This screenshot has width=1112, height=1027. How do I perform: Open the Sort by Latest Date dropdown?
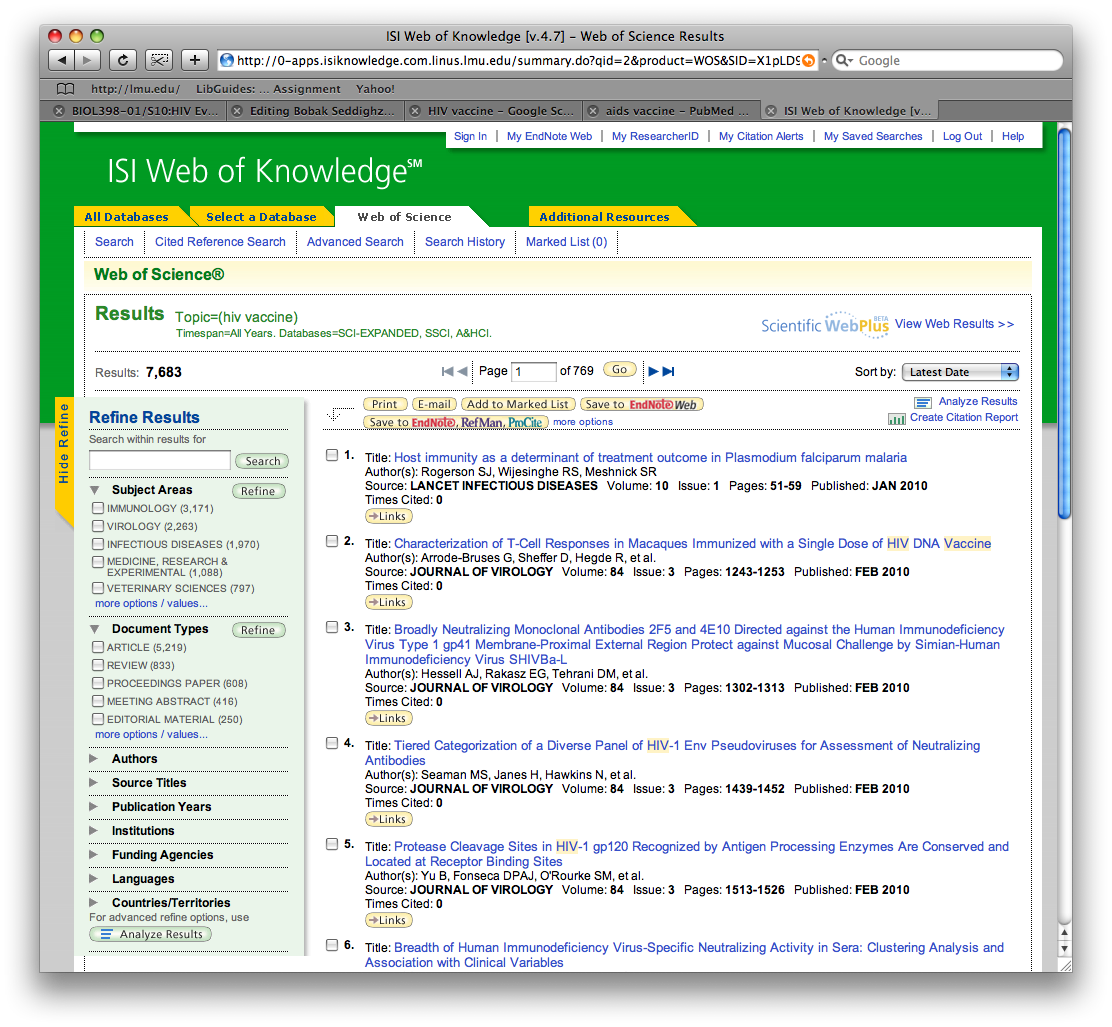tap(959, 372)
